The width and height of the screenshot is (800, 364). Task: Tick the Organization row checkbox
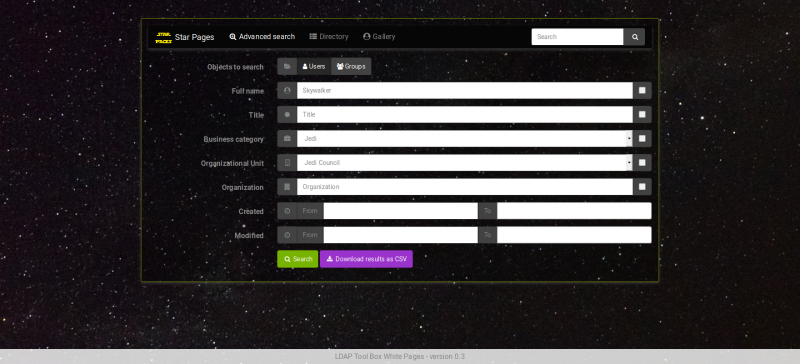pyautogui.click(x=642, y=187)
